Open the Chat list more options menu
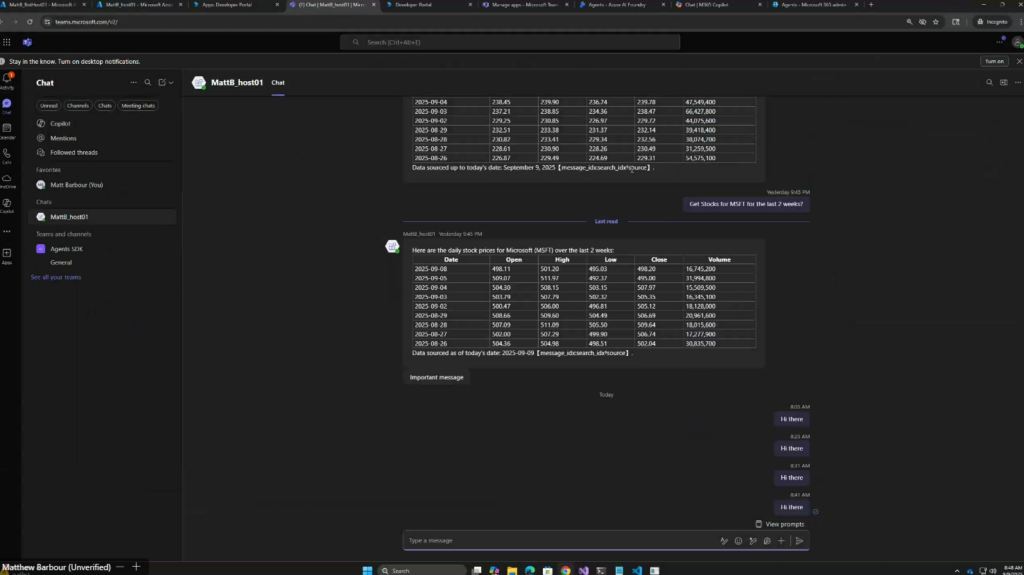Screen dimensions: 1024x575 click(133, 83)
